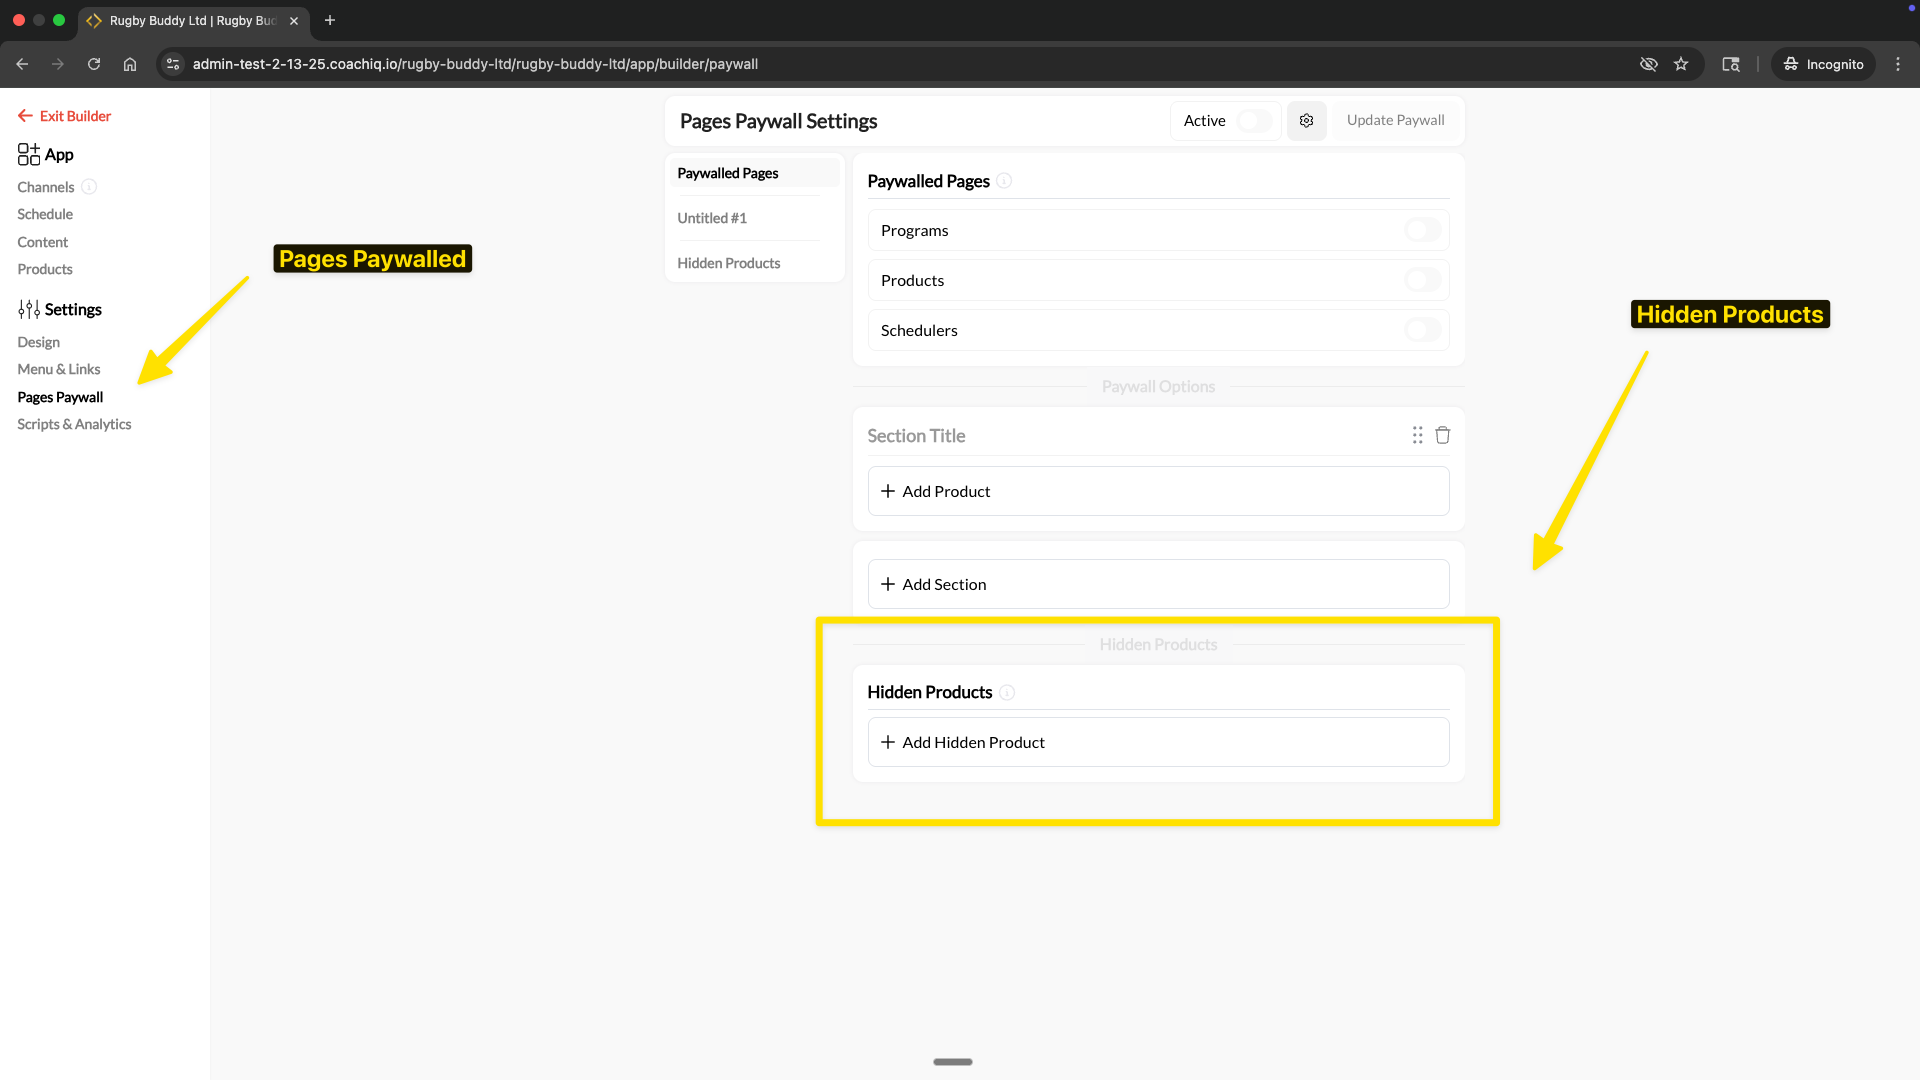Click the Add Product button
The width and height of the screenshot is (1920, 1080).
pyautogui.click(x=1158, y=491)
